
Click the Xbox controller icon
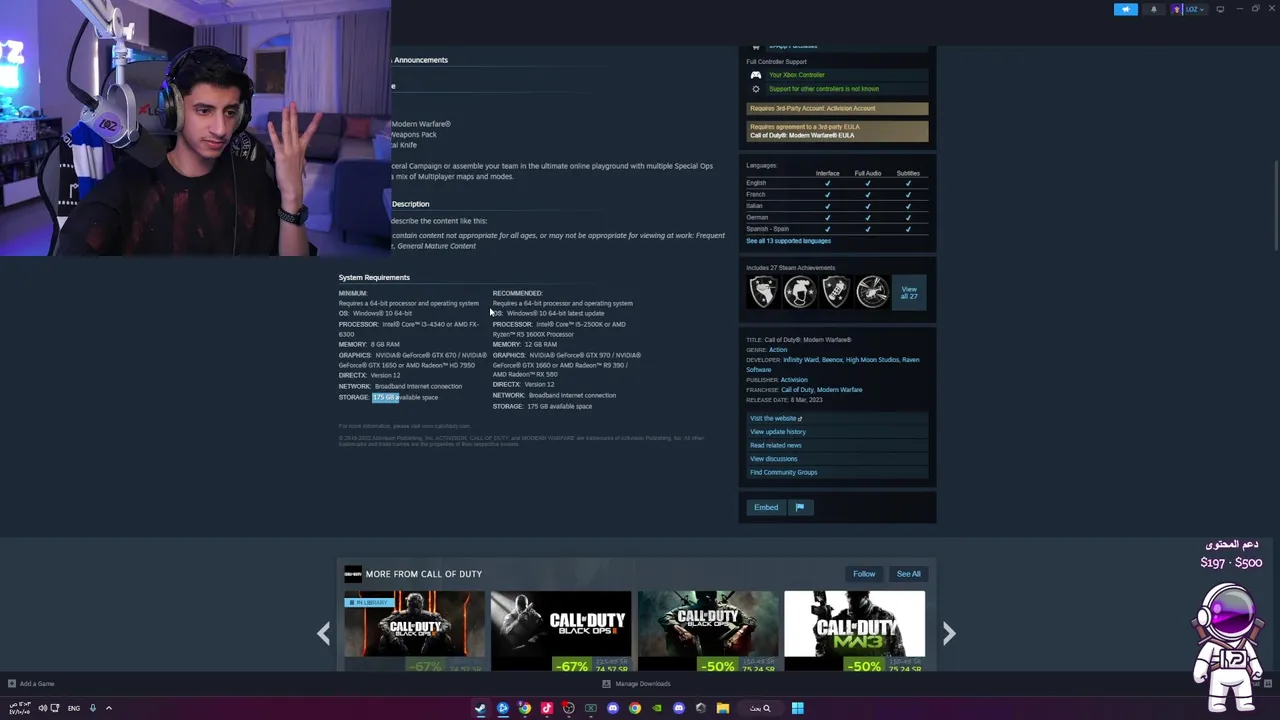pyautogui.click(x=756, y=75)
